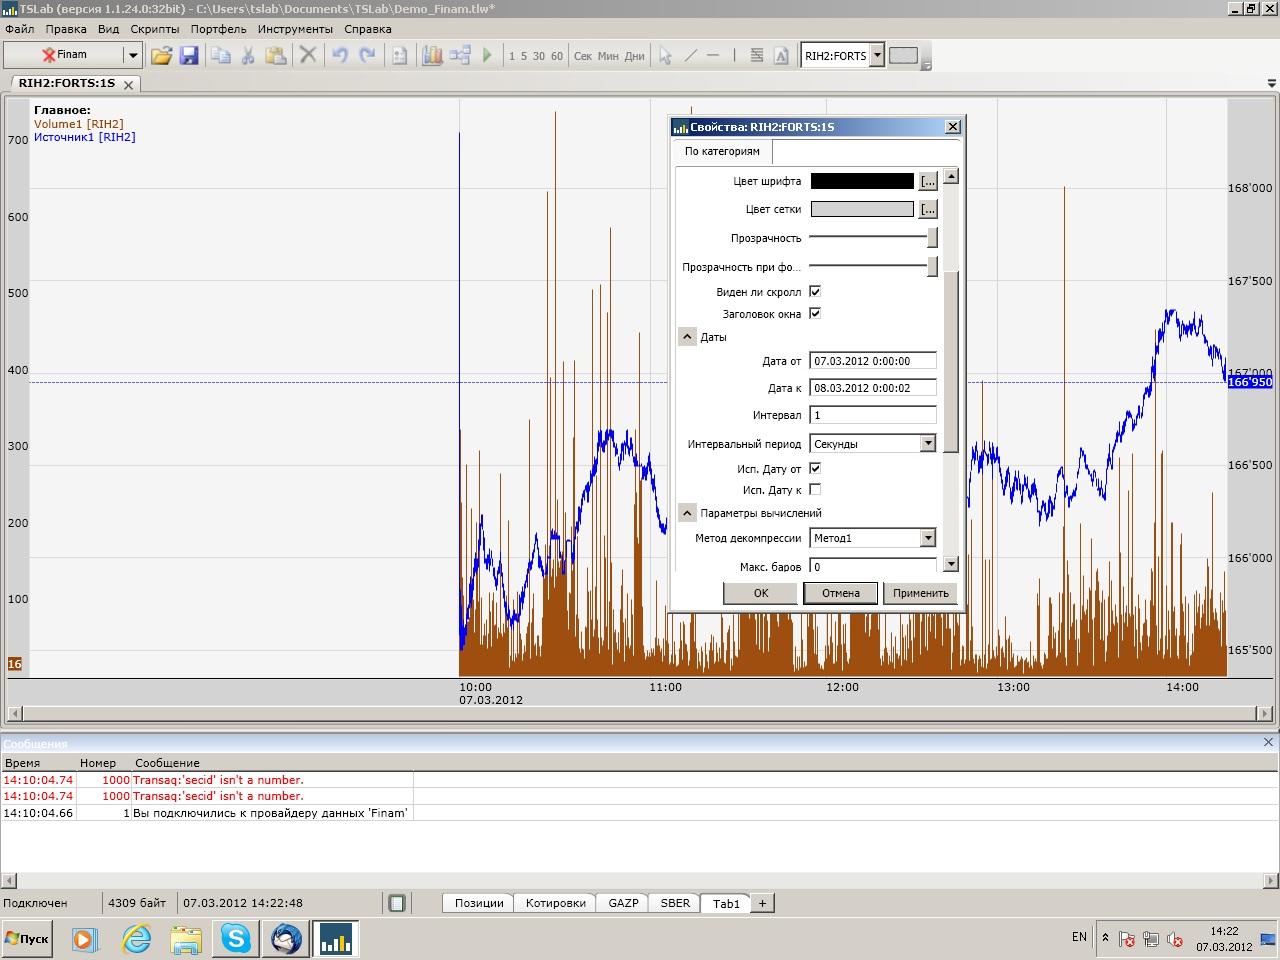
Task: Collapse the 'Даты' section
Action: tap(687, 337)
